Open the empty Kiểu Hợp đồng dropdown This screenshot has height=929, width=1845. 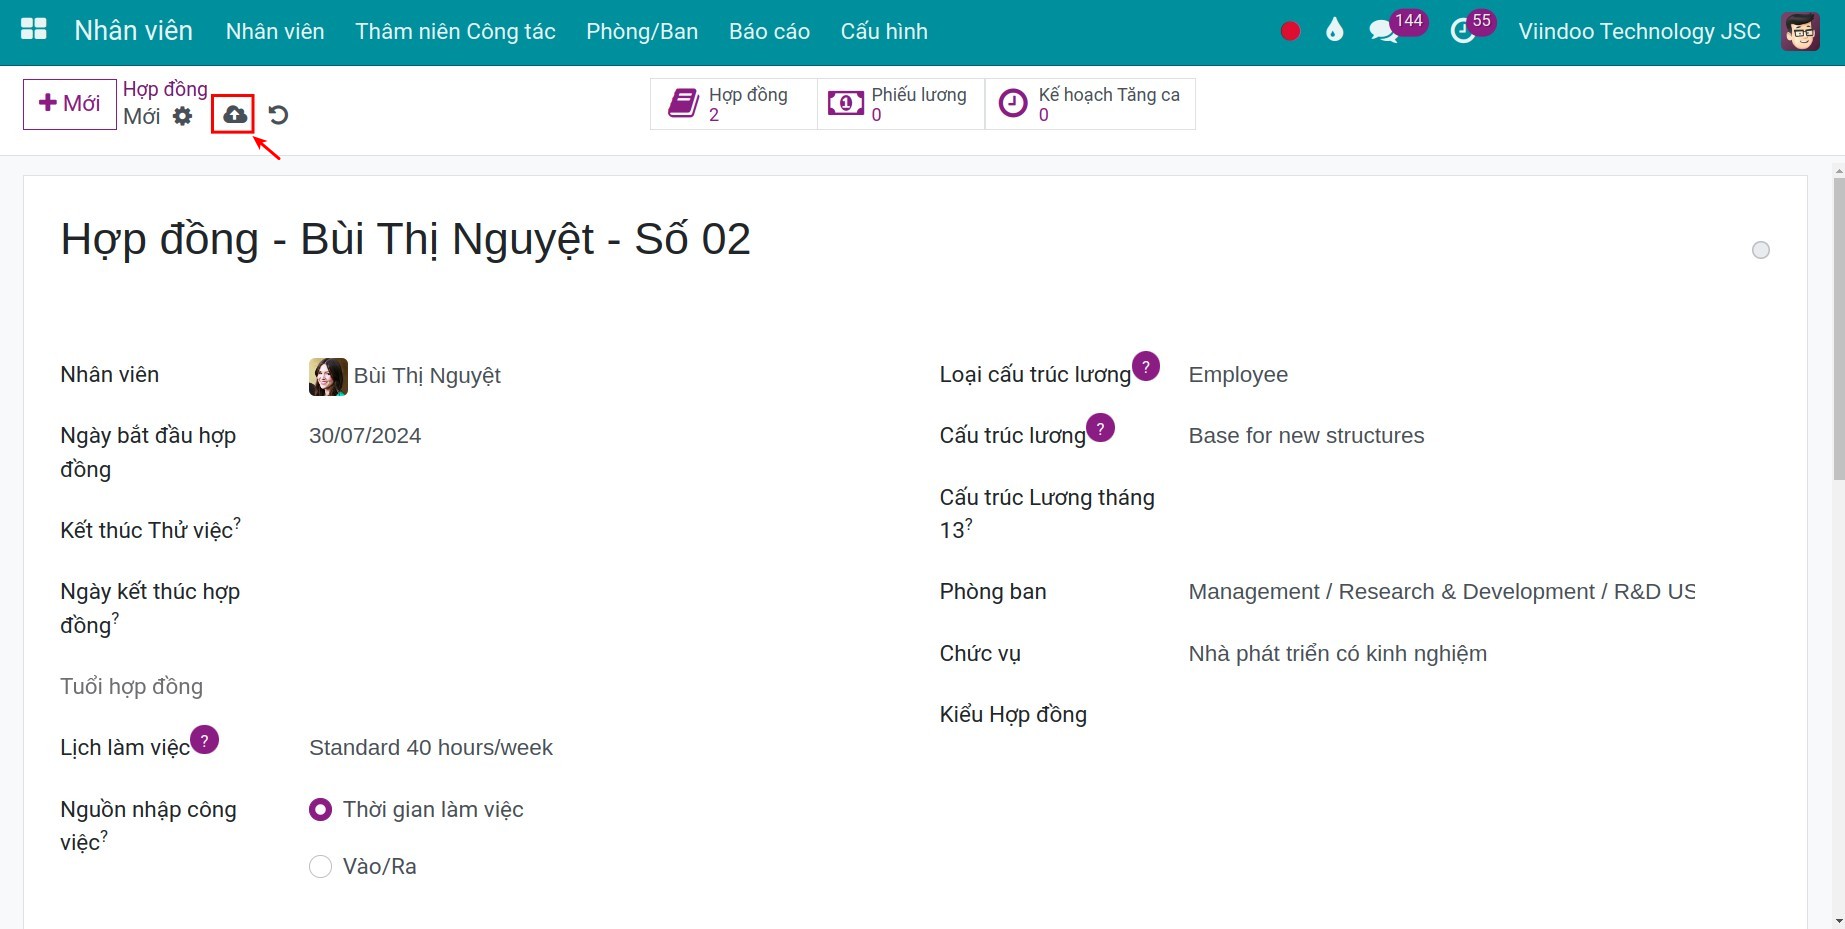[x=1441, y=715]
